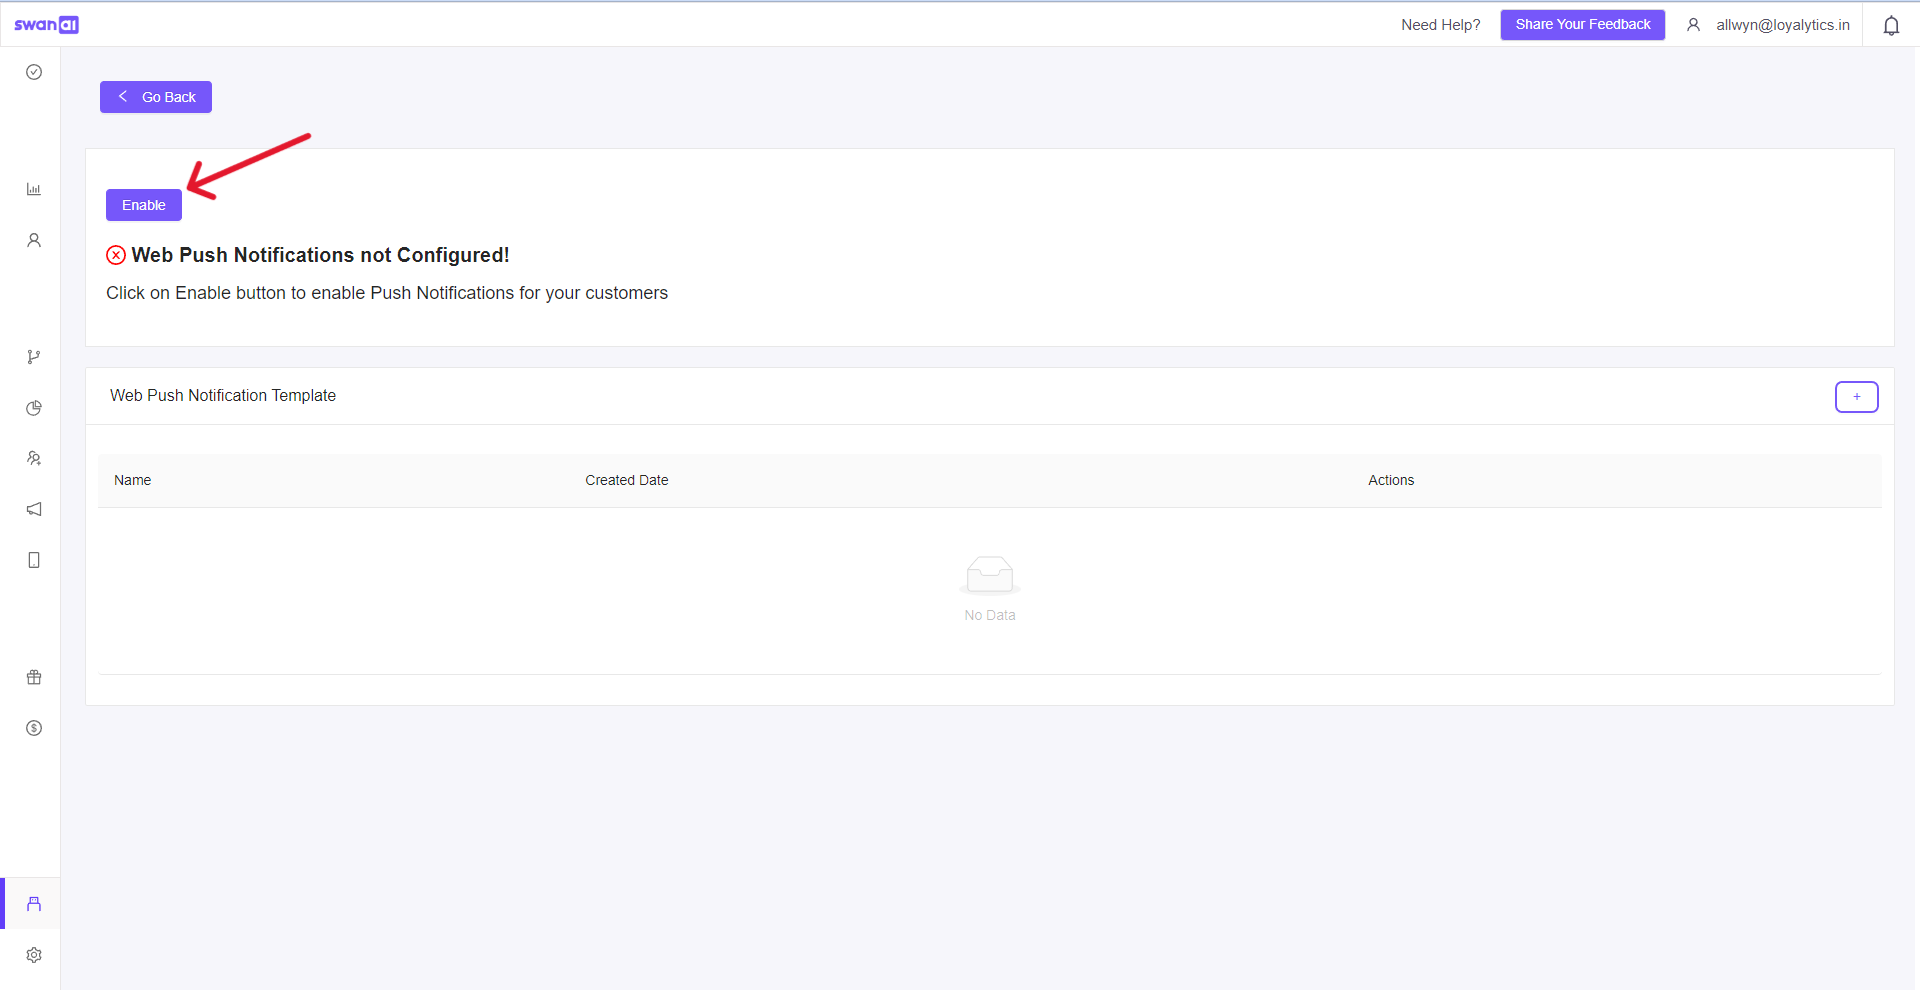Screen dimensions: 1920x990
Task: Open the pie chart segments icon
Action: pyautogui.click(x=33, y=408)
